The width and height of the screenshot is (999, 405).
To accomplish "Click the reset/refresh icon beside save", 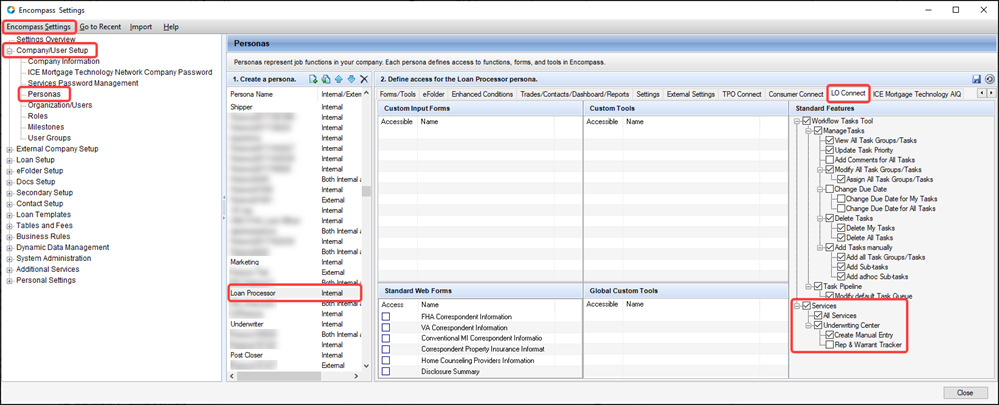I will click(x=989, y=78).
